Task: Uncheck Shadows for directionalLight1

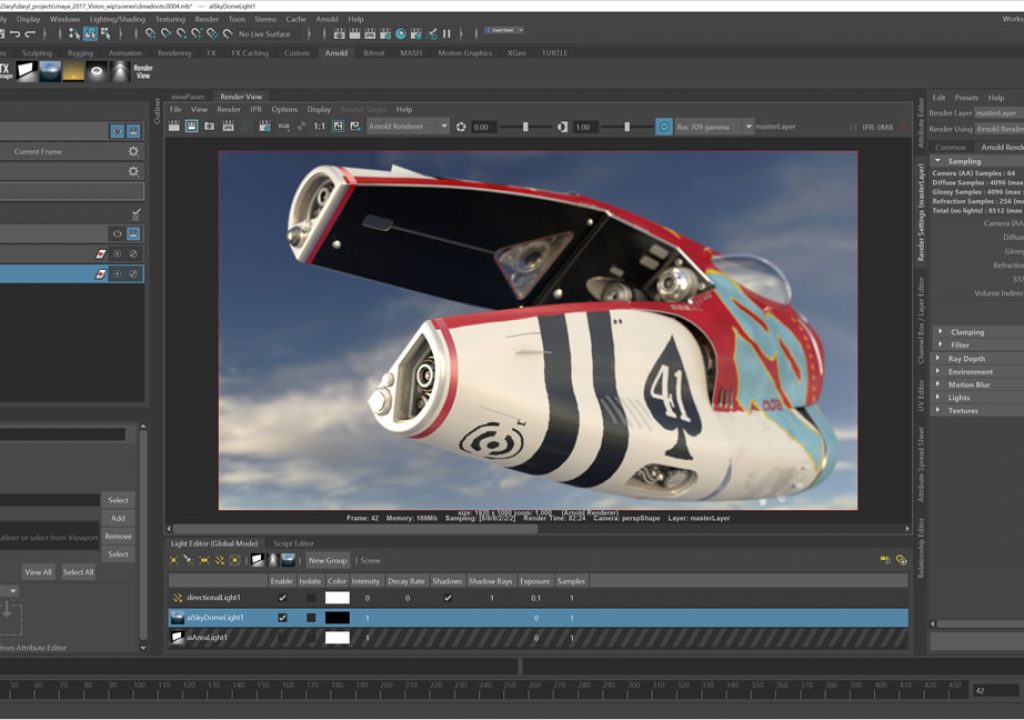Action: coord(447,598)
